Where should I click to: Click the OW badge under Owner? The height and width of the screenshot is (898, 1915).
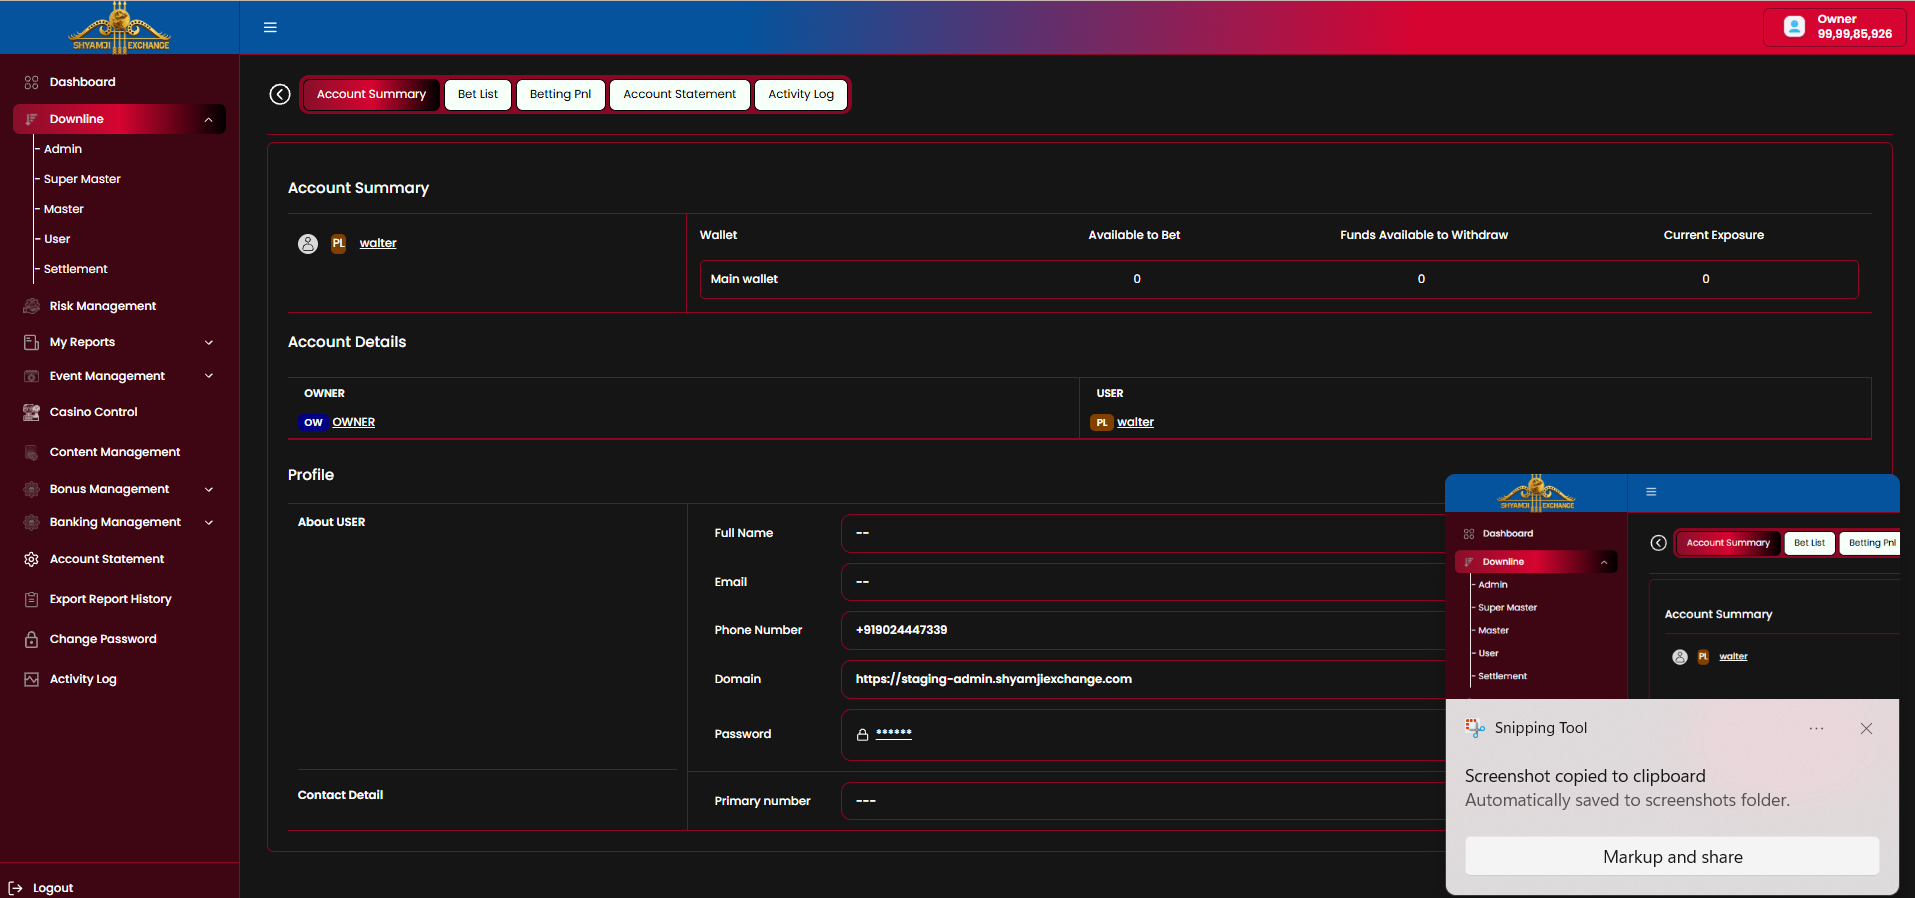click(x=313, y=422)
